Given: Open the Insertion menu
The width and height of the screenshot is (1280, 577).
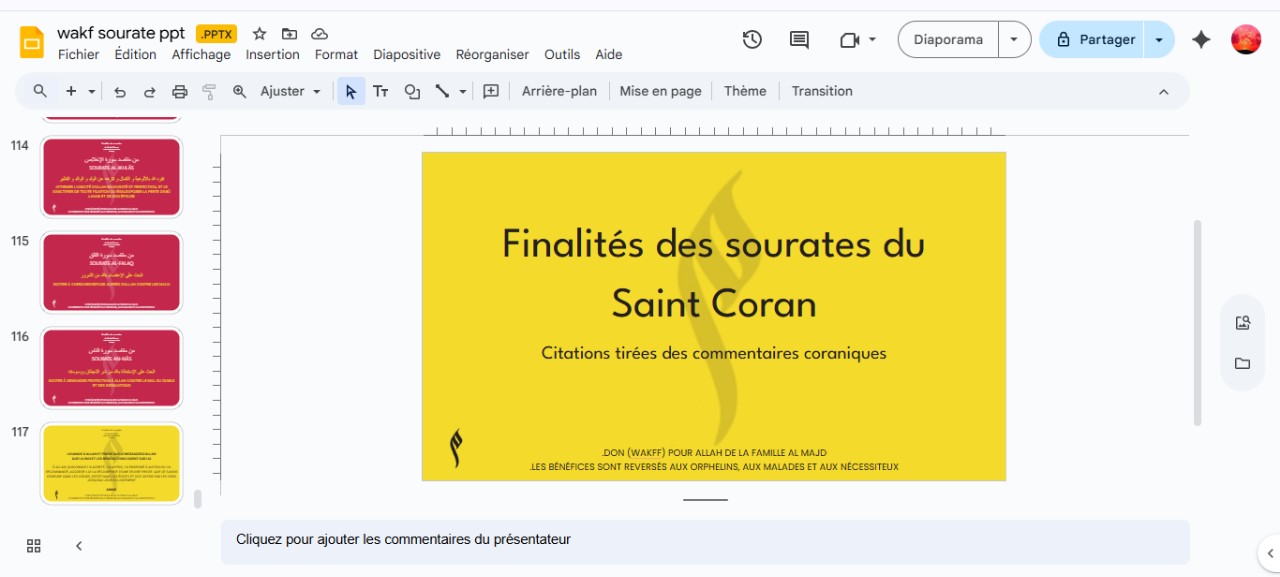Looking at the screenshot, I should pyautogui.click(x=272, y=55).
